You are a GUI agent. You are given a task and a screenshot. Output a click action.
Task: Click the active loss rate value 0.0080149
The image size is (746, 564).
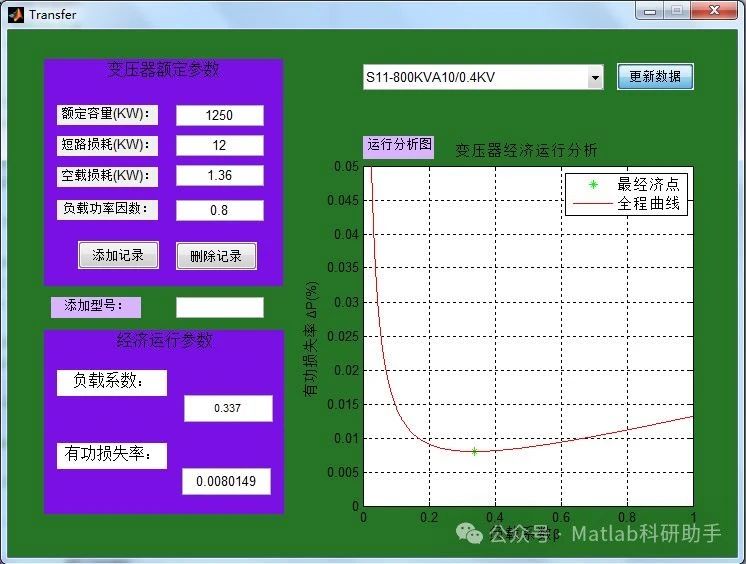226,481
